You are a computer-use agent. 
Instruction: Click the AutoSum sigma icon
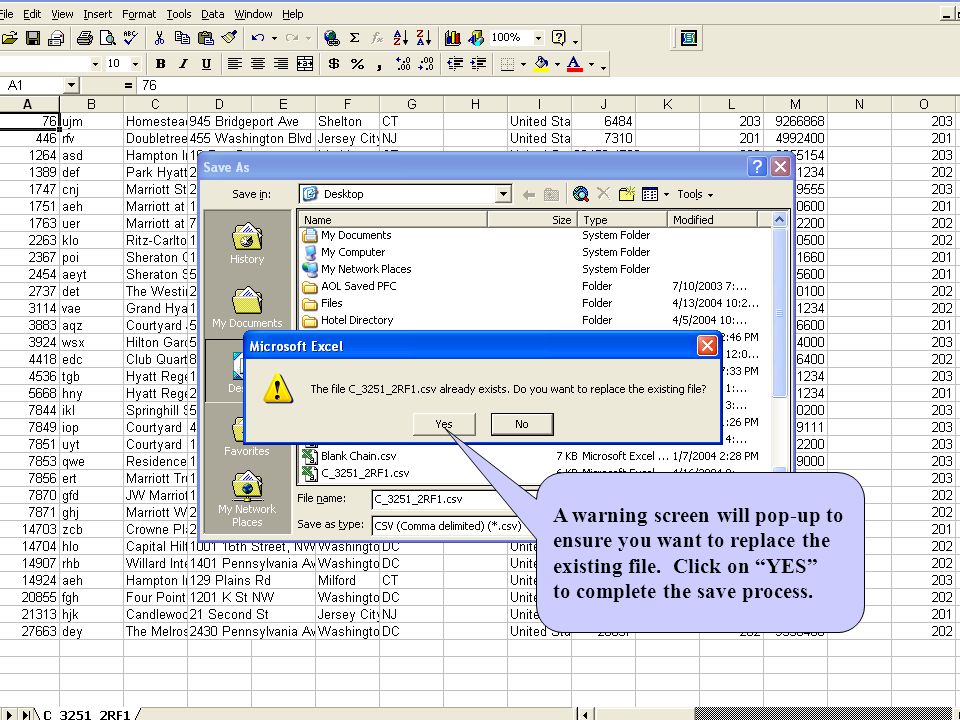coord(354,38)
